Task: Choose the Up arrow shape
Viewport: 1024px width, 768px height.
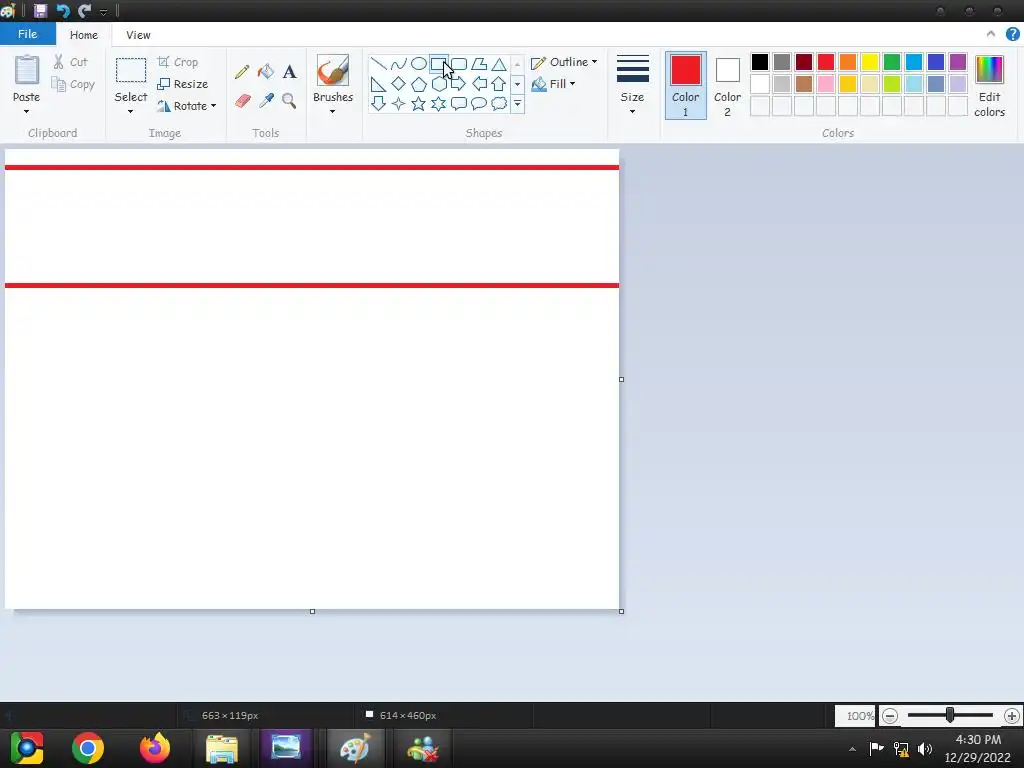Action: pos(499,84)
